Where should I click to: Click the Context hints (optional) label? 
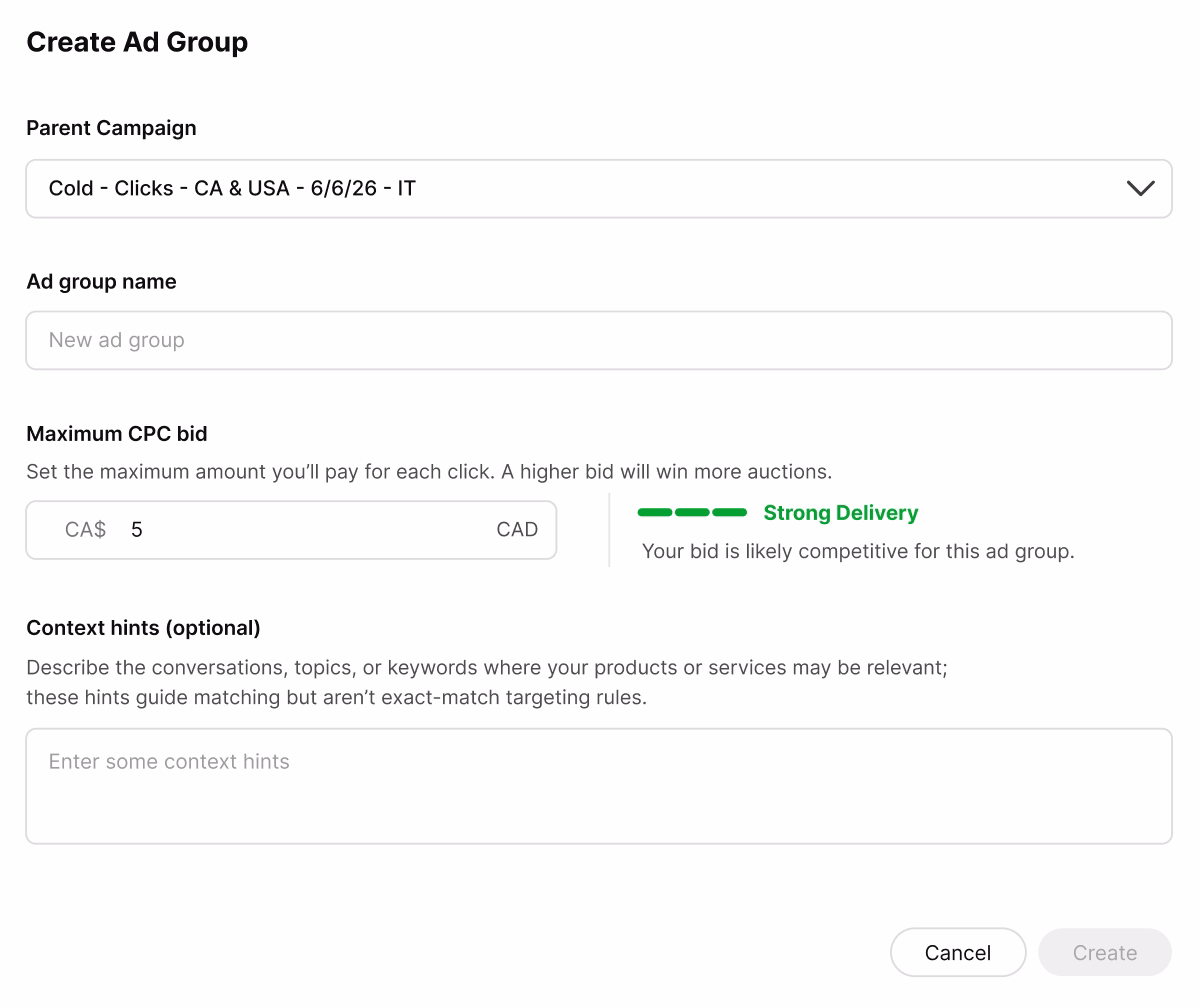point(143,628)
